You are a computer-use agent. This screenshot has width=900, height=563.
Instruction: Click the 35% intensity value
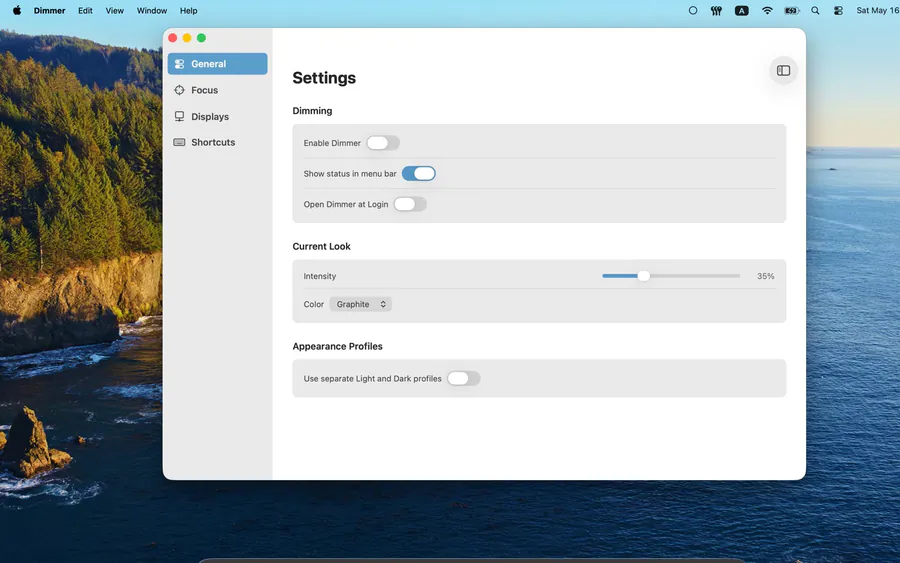coord(765,276)
